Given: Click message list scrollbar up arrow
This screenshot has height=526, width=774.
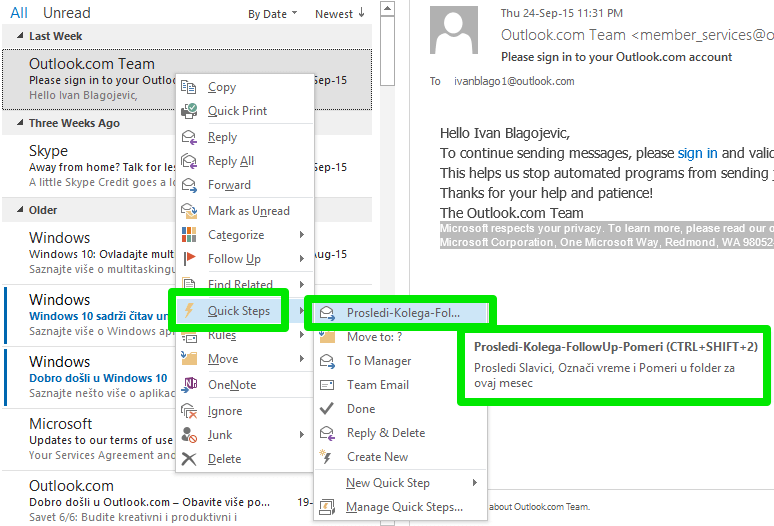Looking at the screenshot, I should (387, 8).
